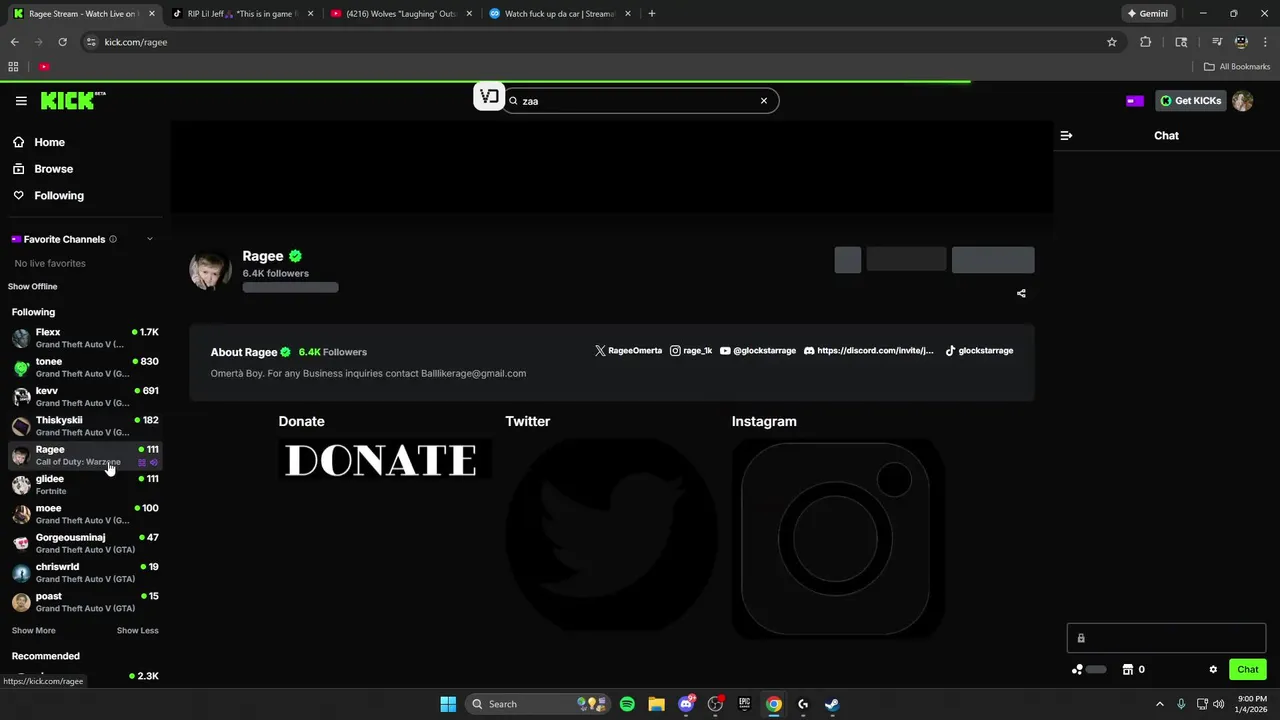Click the Instagram logo panel image
The width and height of the screenshot is (1280, 720).
[838, 538]
